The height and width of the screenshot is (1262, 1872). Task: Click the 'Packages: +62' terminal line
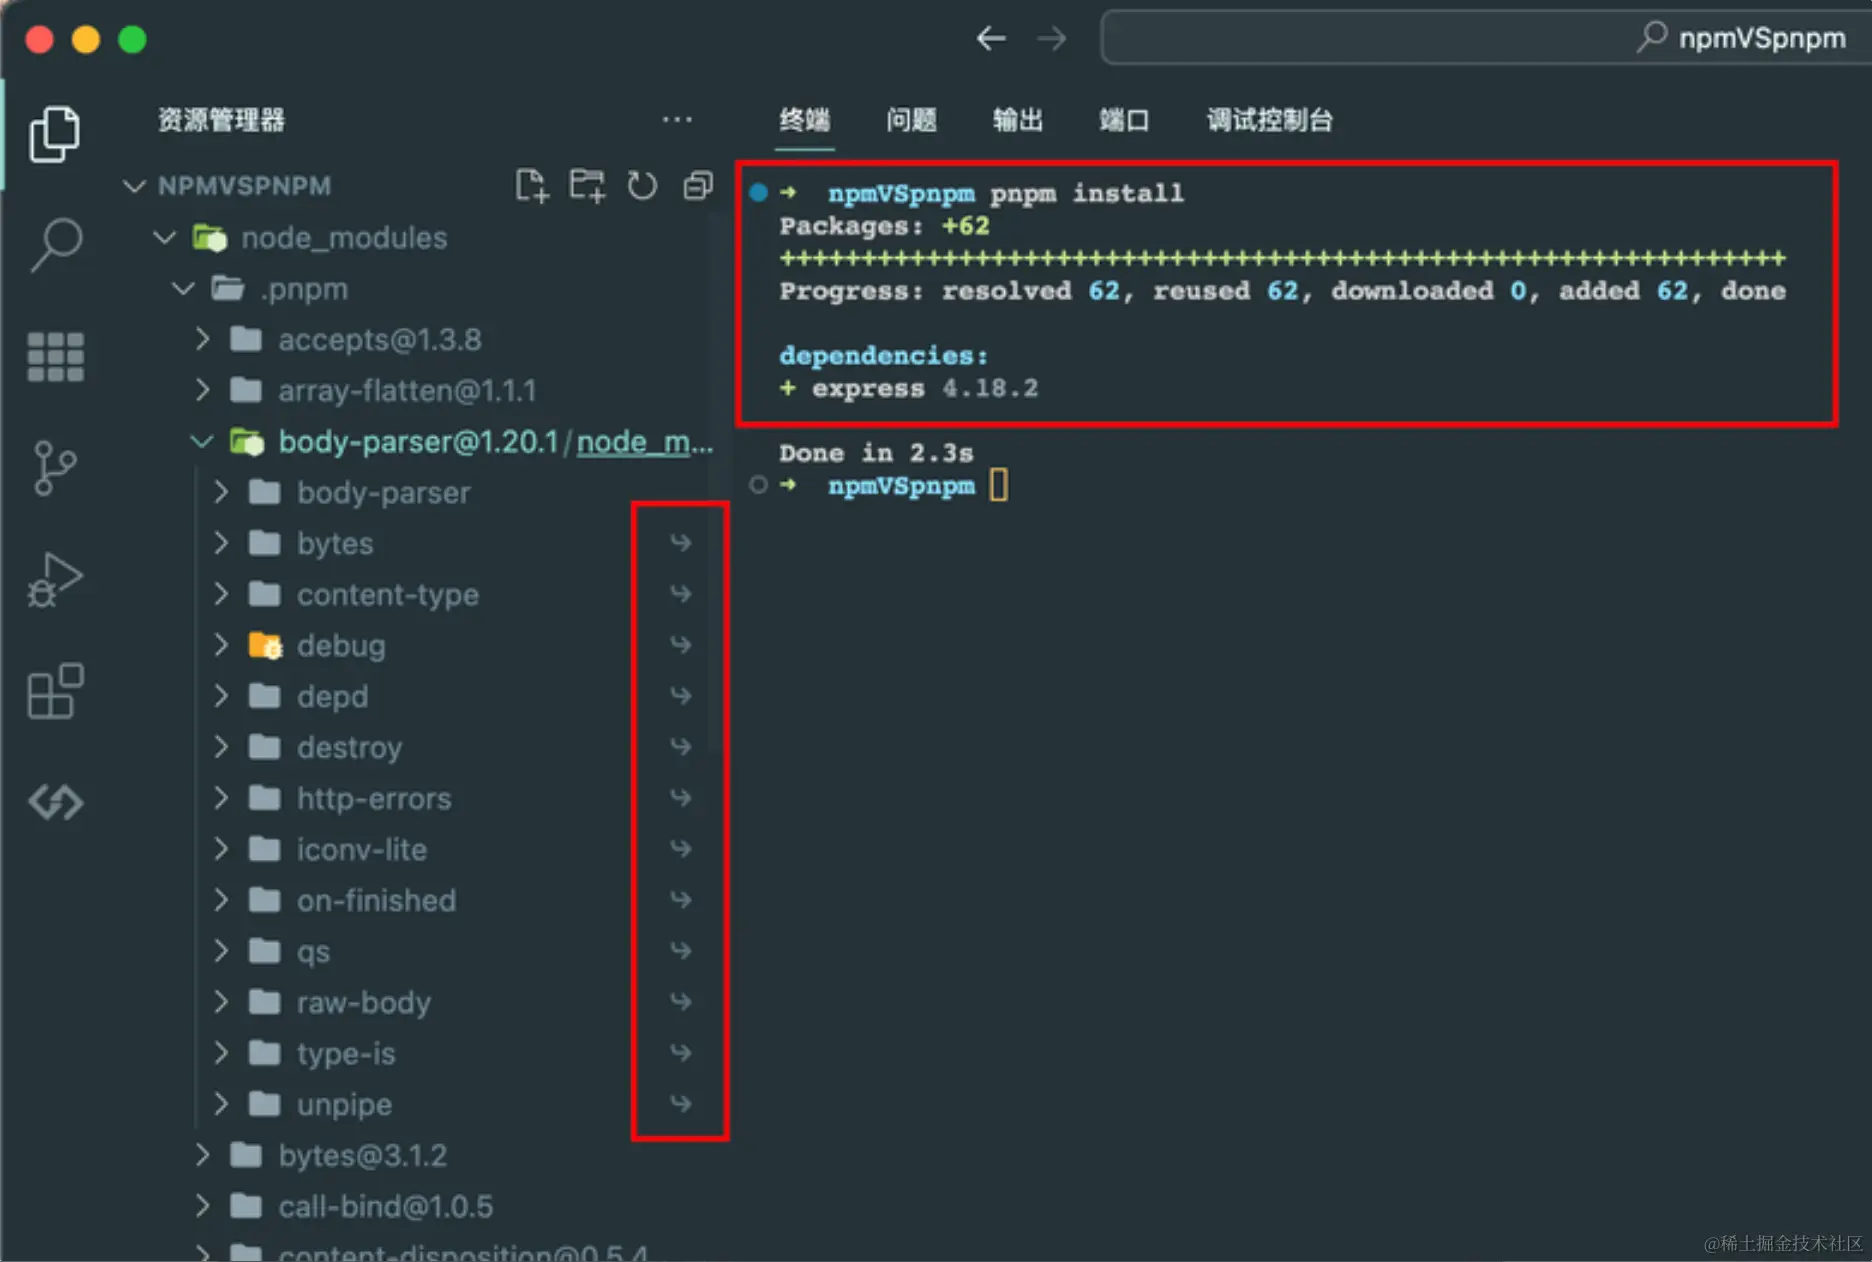tap(884, 226)
